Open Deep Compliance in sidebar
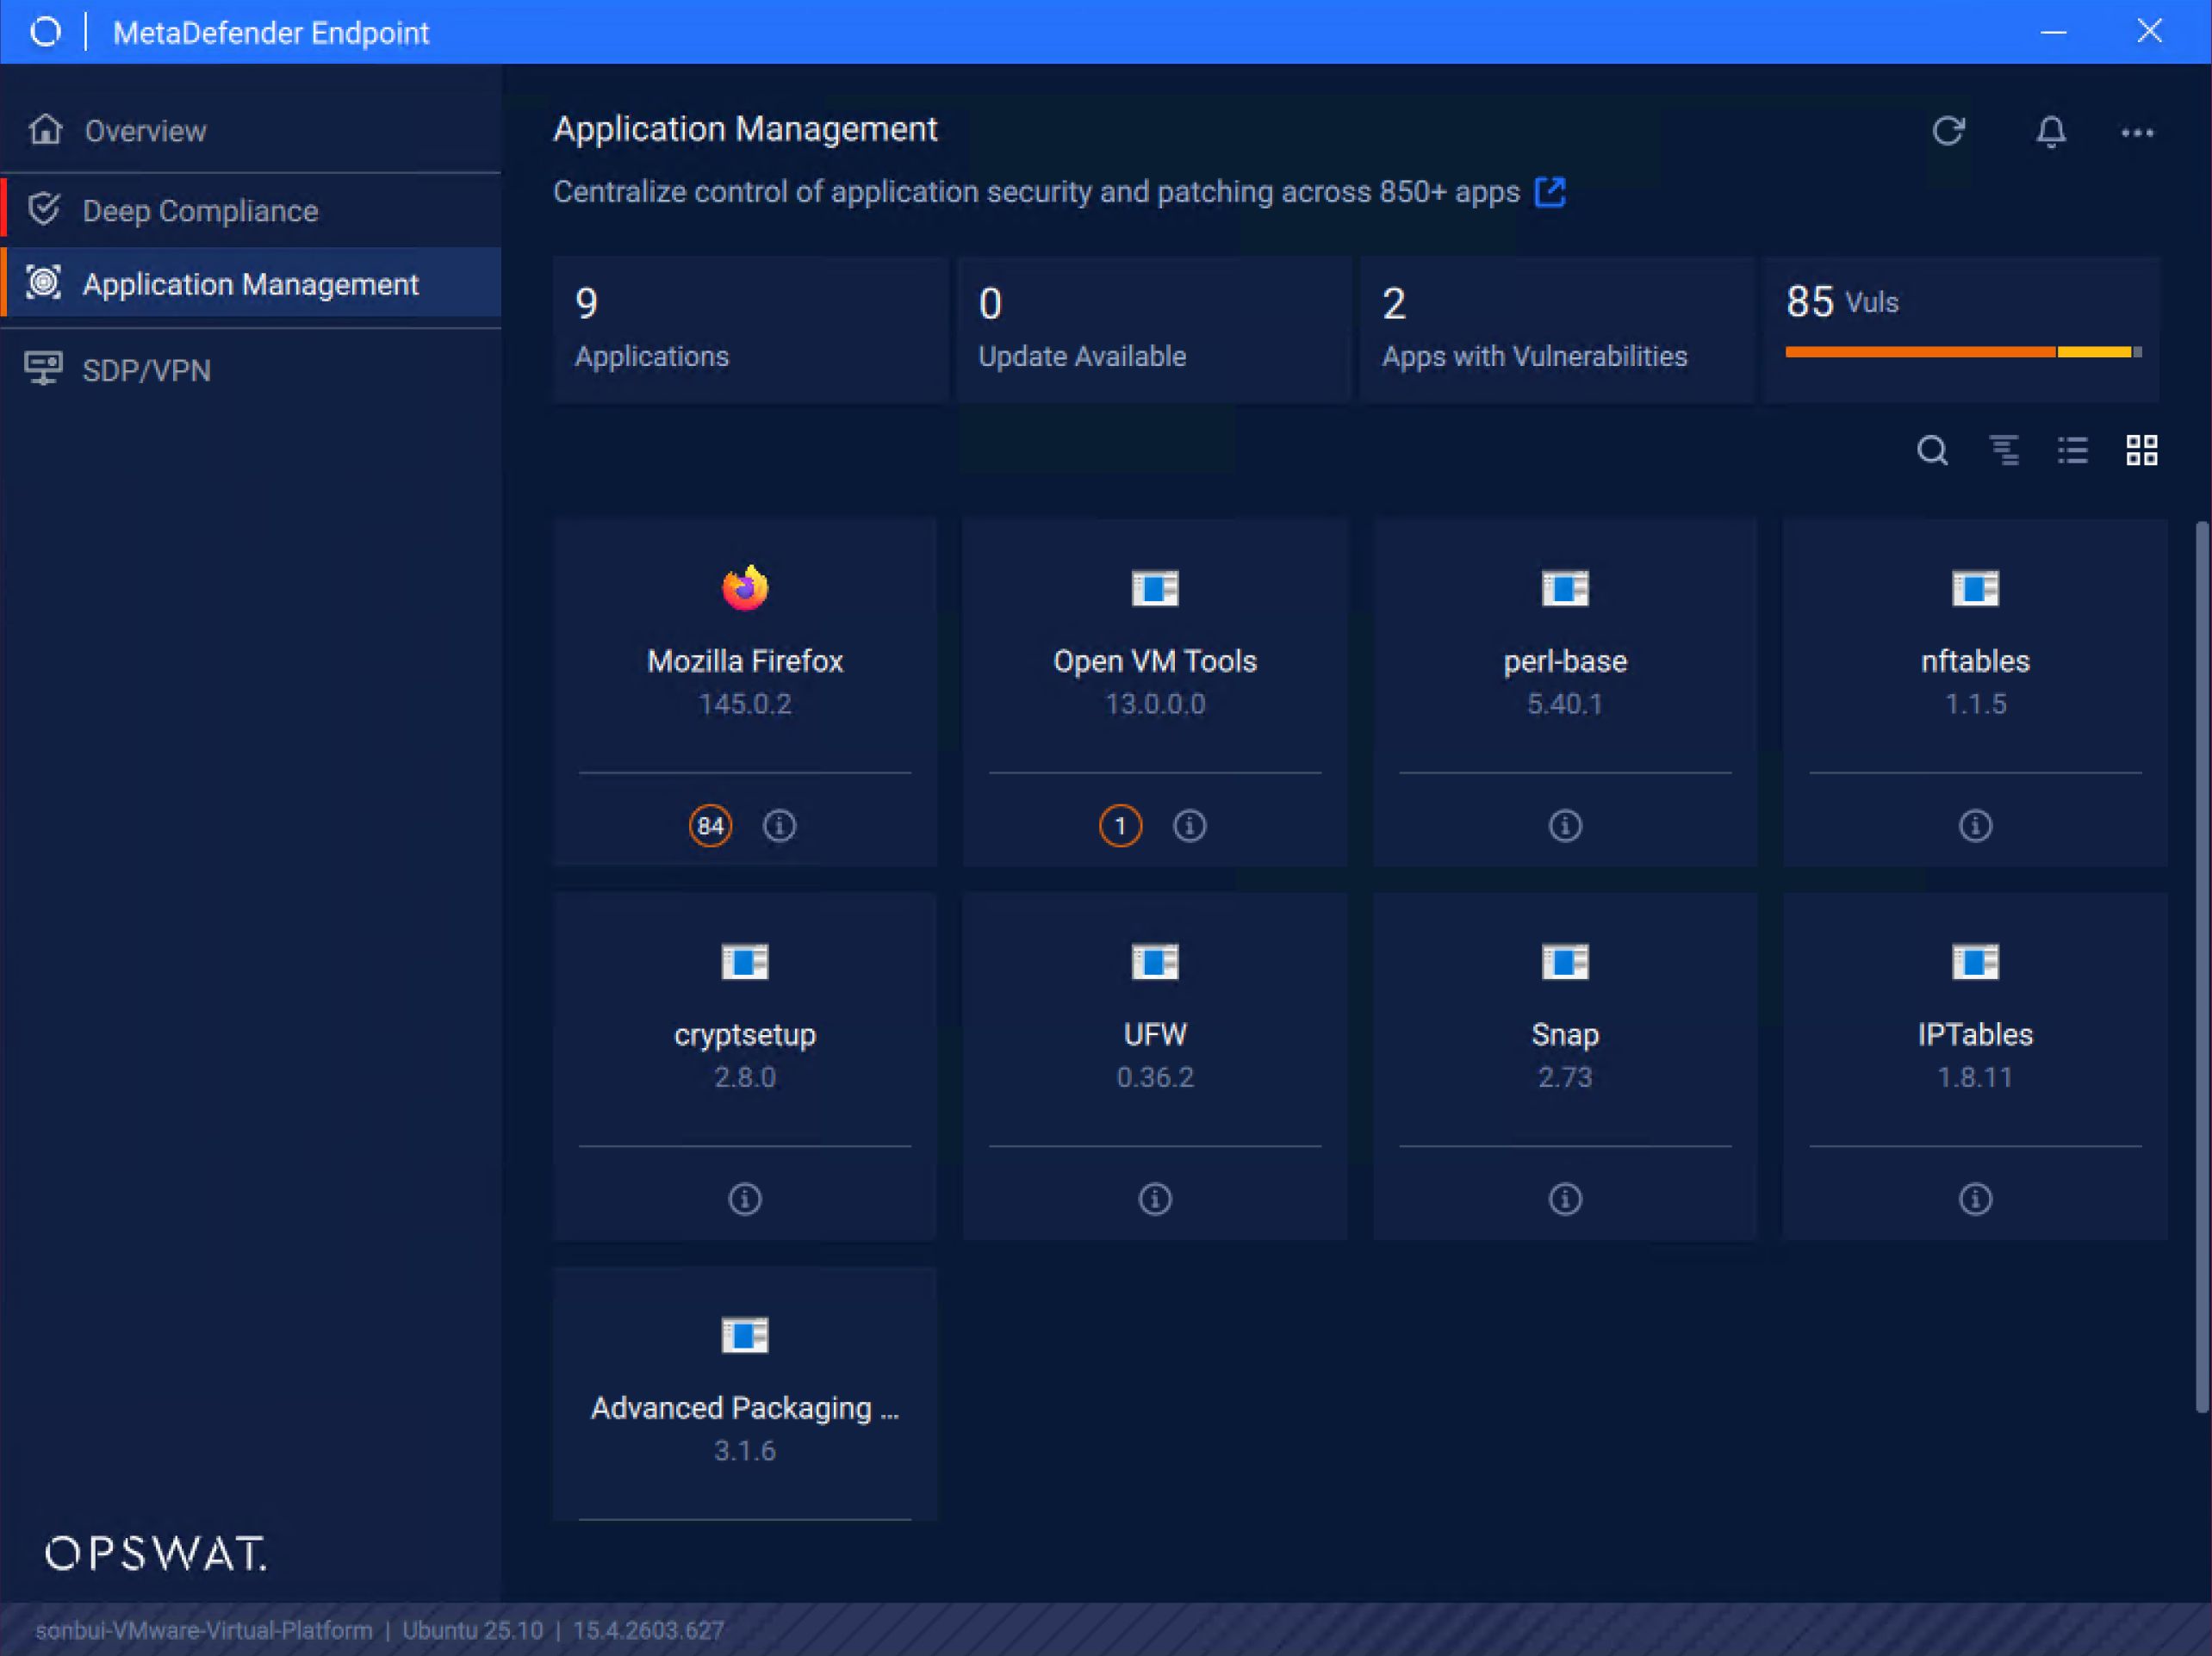The width and height of the screenshot is (2212, 1656). coord(200,211)
